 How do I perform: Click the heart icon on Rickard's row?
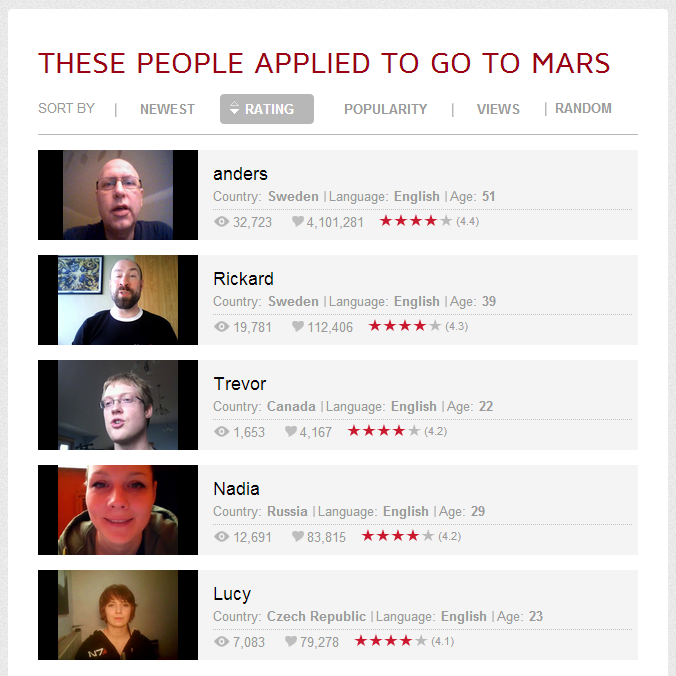(x=298, y=326)
